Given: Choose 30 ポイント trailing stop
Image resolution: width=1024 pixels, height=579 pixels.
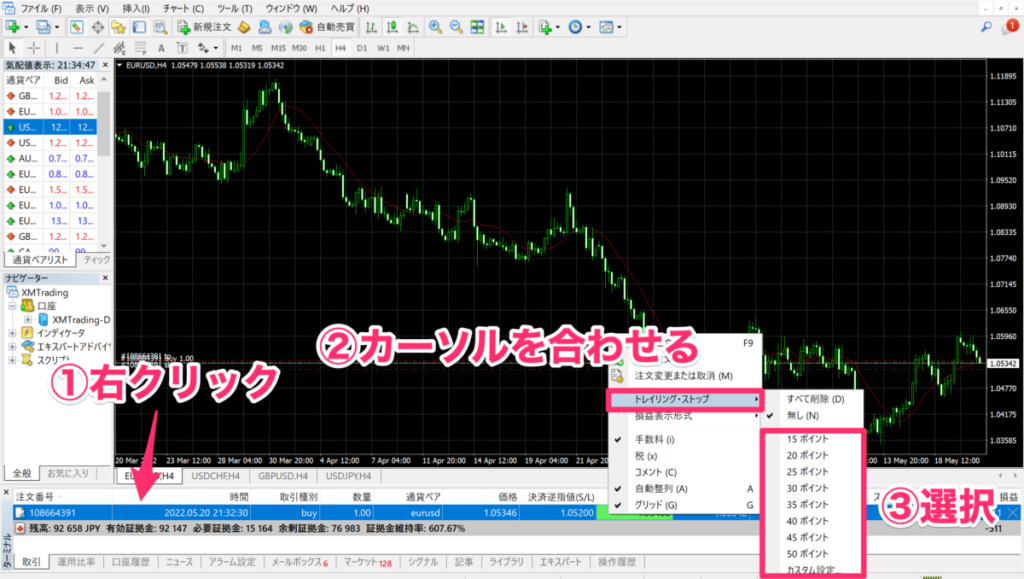Looking at the screenshot, I should click(807, 488).
